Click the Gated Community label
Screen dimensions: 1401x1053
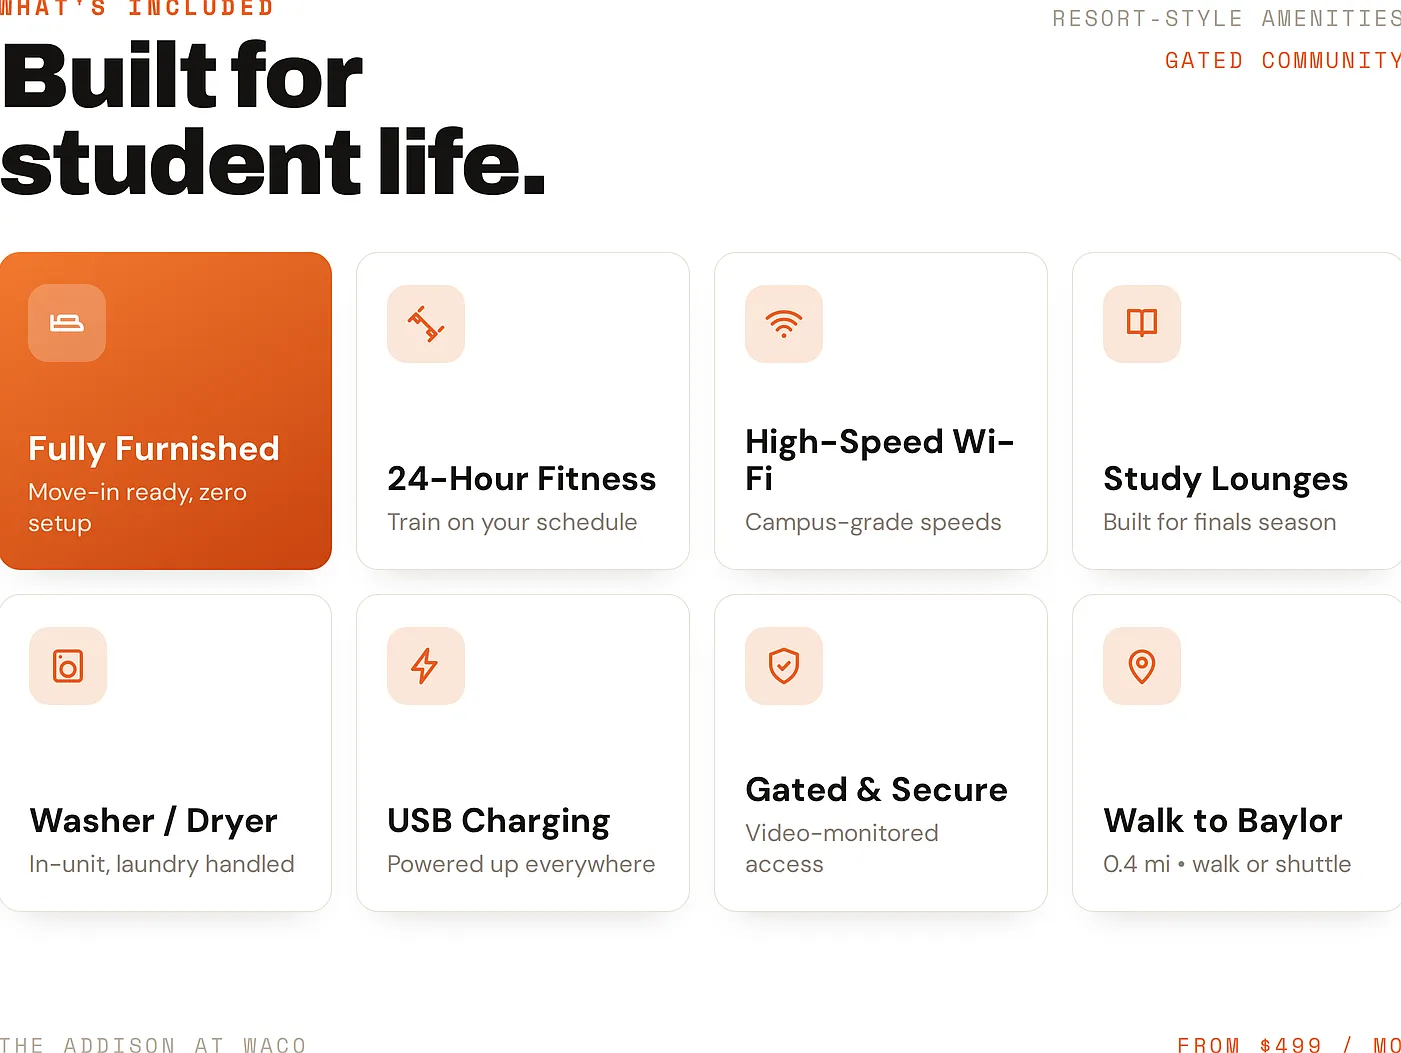[x=1283, y=61]
